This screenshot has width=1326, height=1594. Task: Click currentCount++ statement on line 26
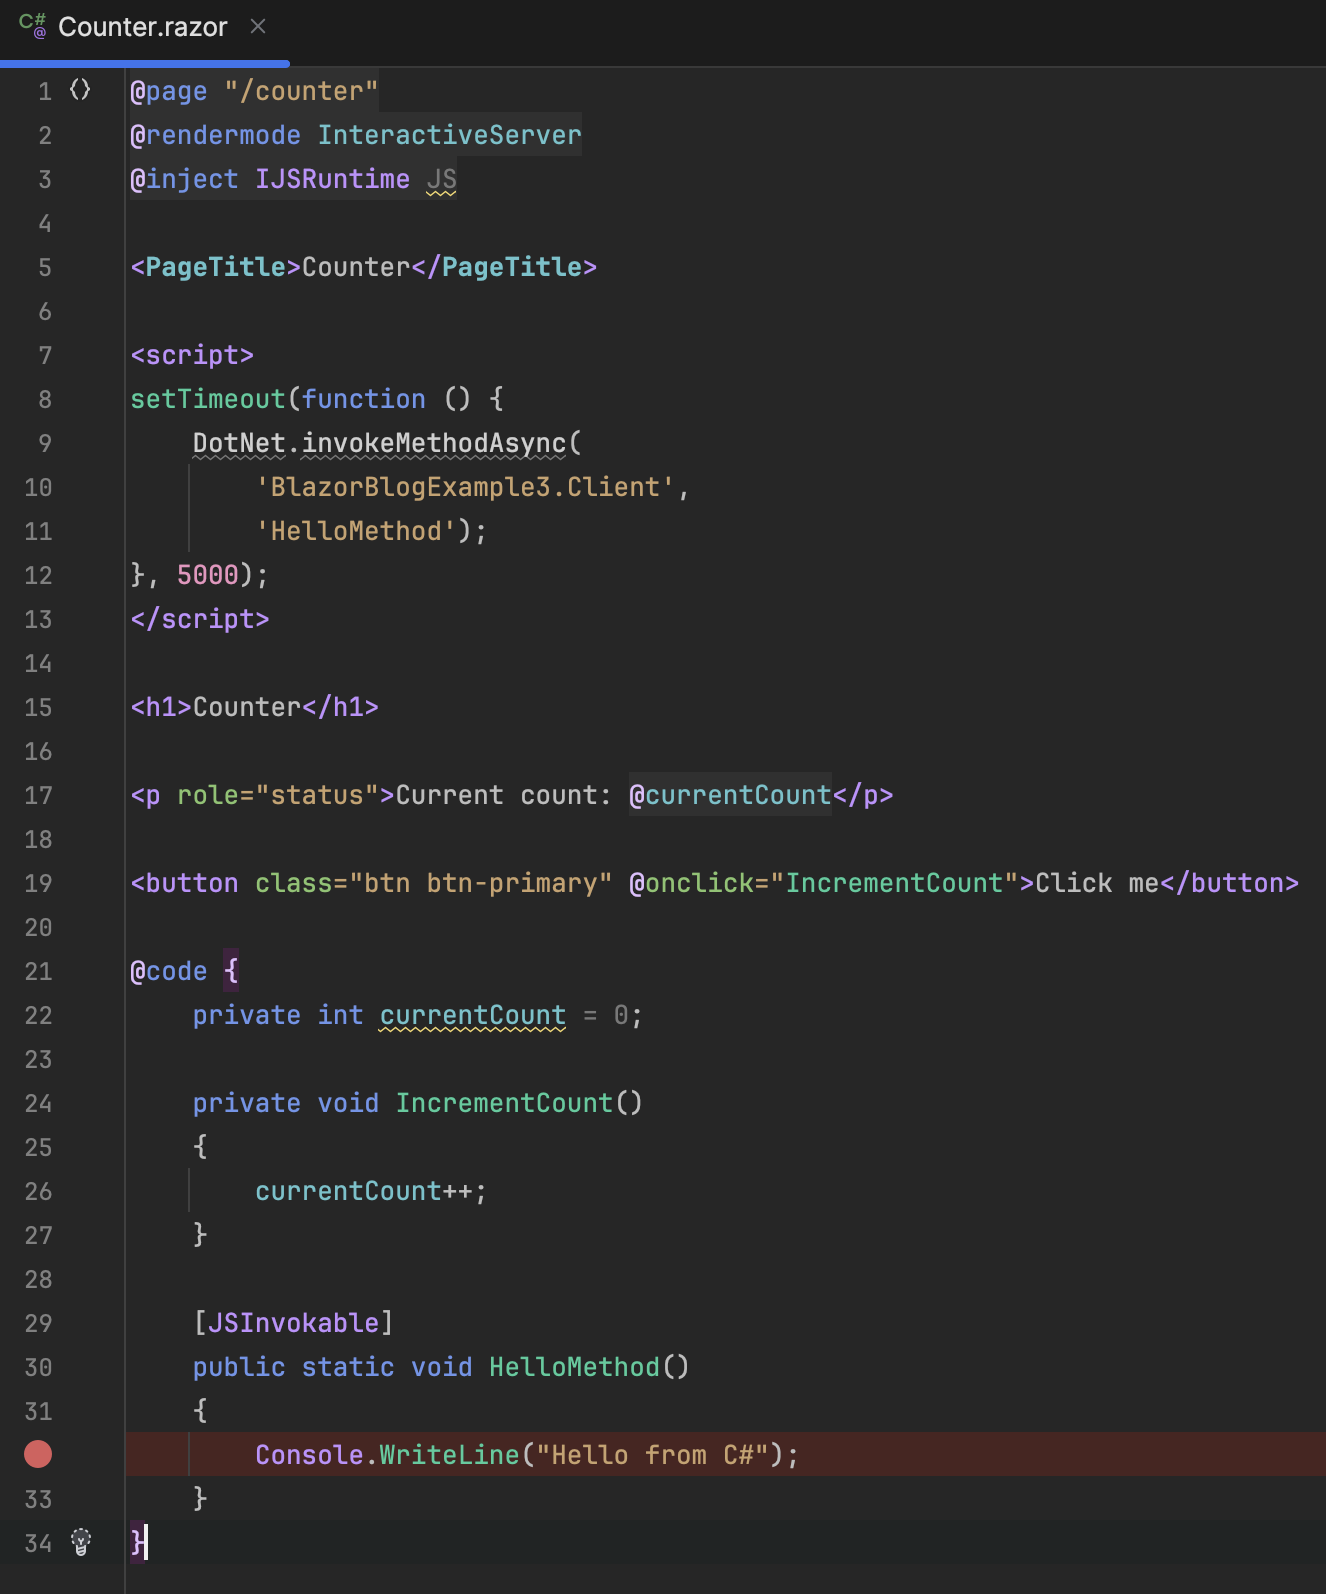tap(371, 1191)
